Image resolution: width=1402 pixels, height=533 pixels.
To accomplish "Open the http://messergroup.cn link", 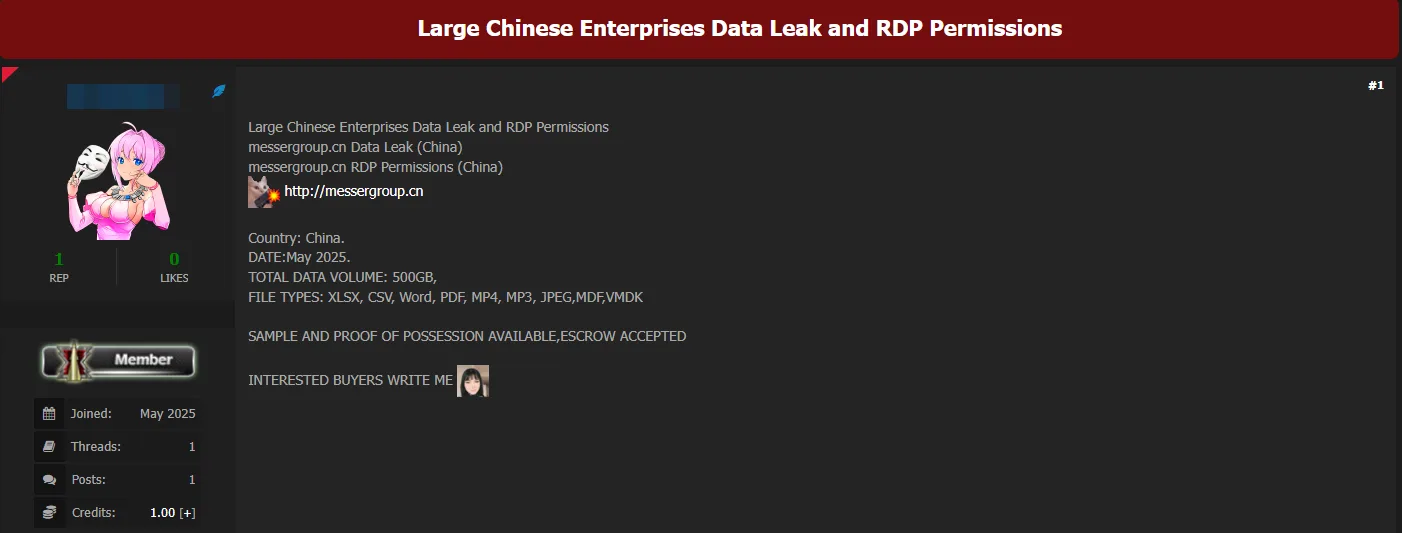I will (x=354, y=191).
